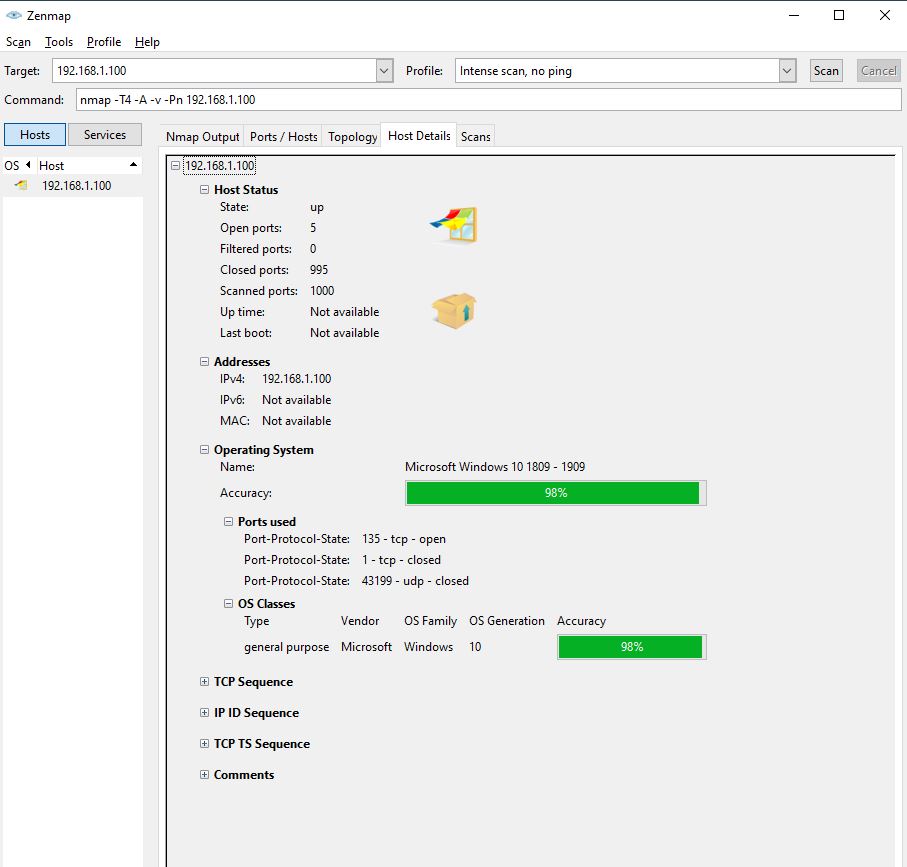The image size is (907, 867).
Task: Minimize the Zenmap window
Action: point(794,16)
